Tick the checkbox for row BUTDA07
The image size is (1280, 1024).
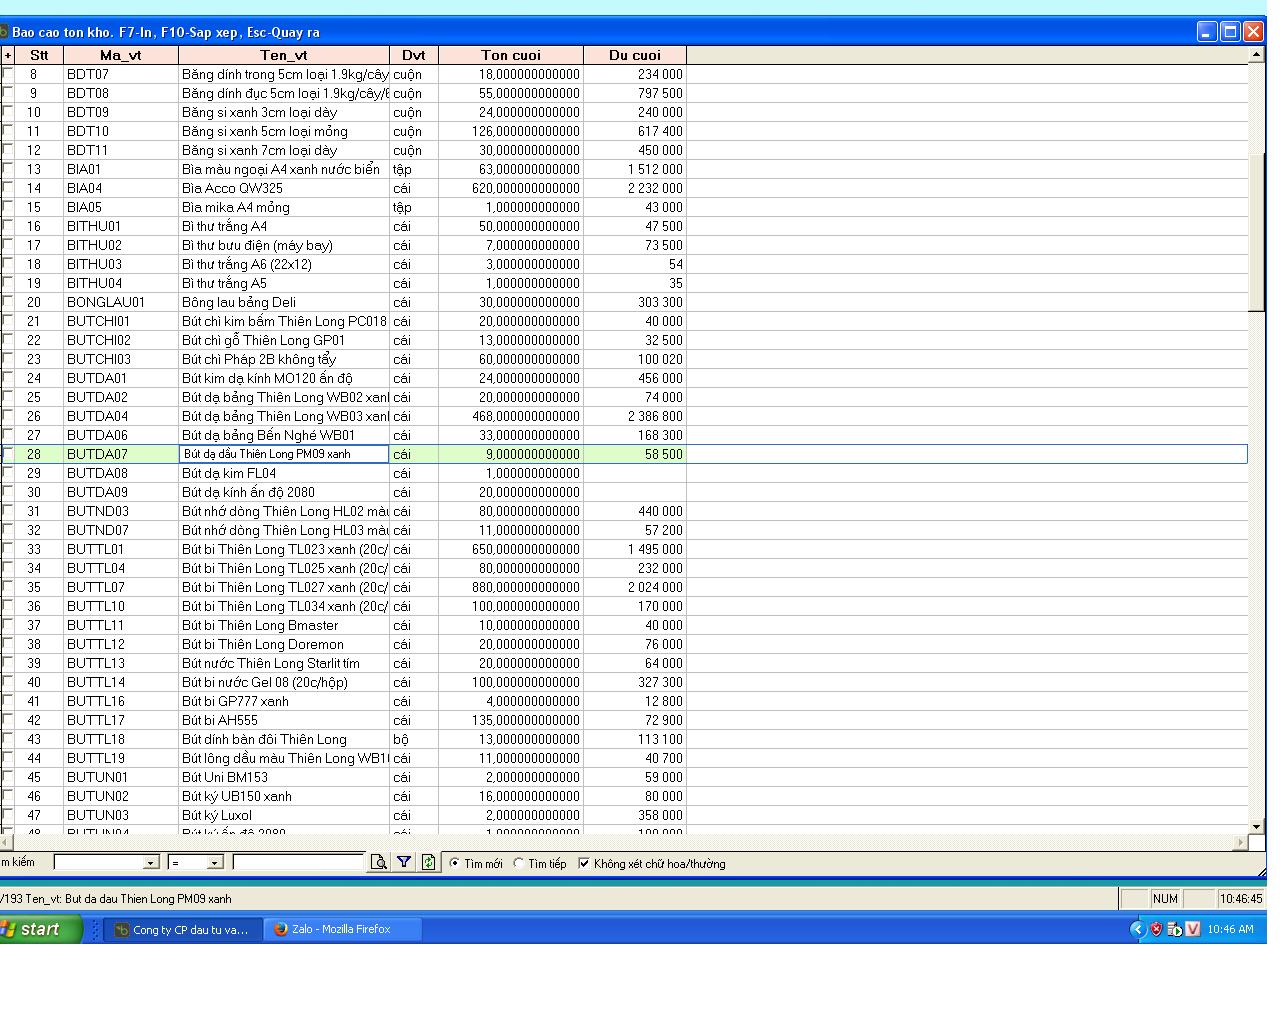8,454
